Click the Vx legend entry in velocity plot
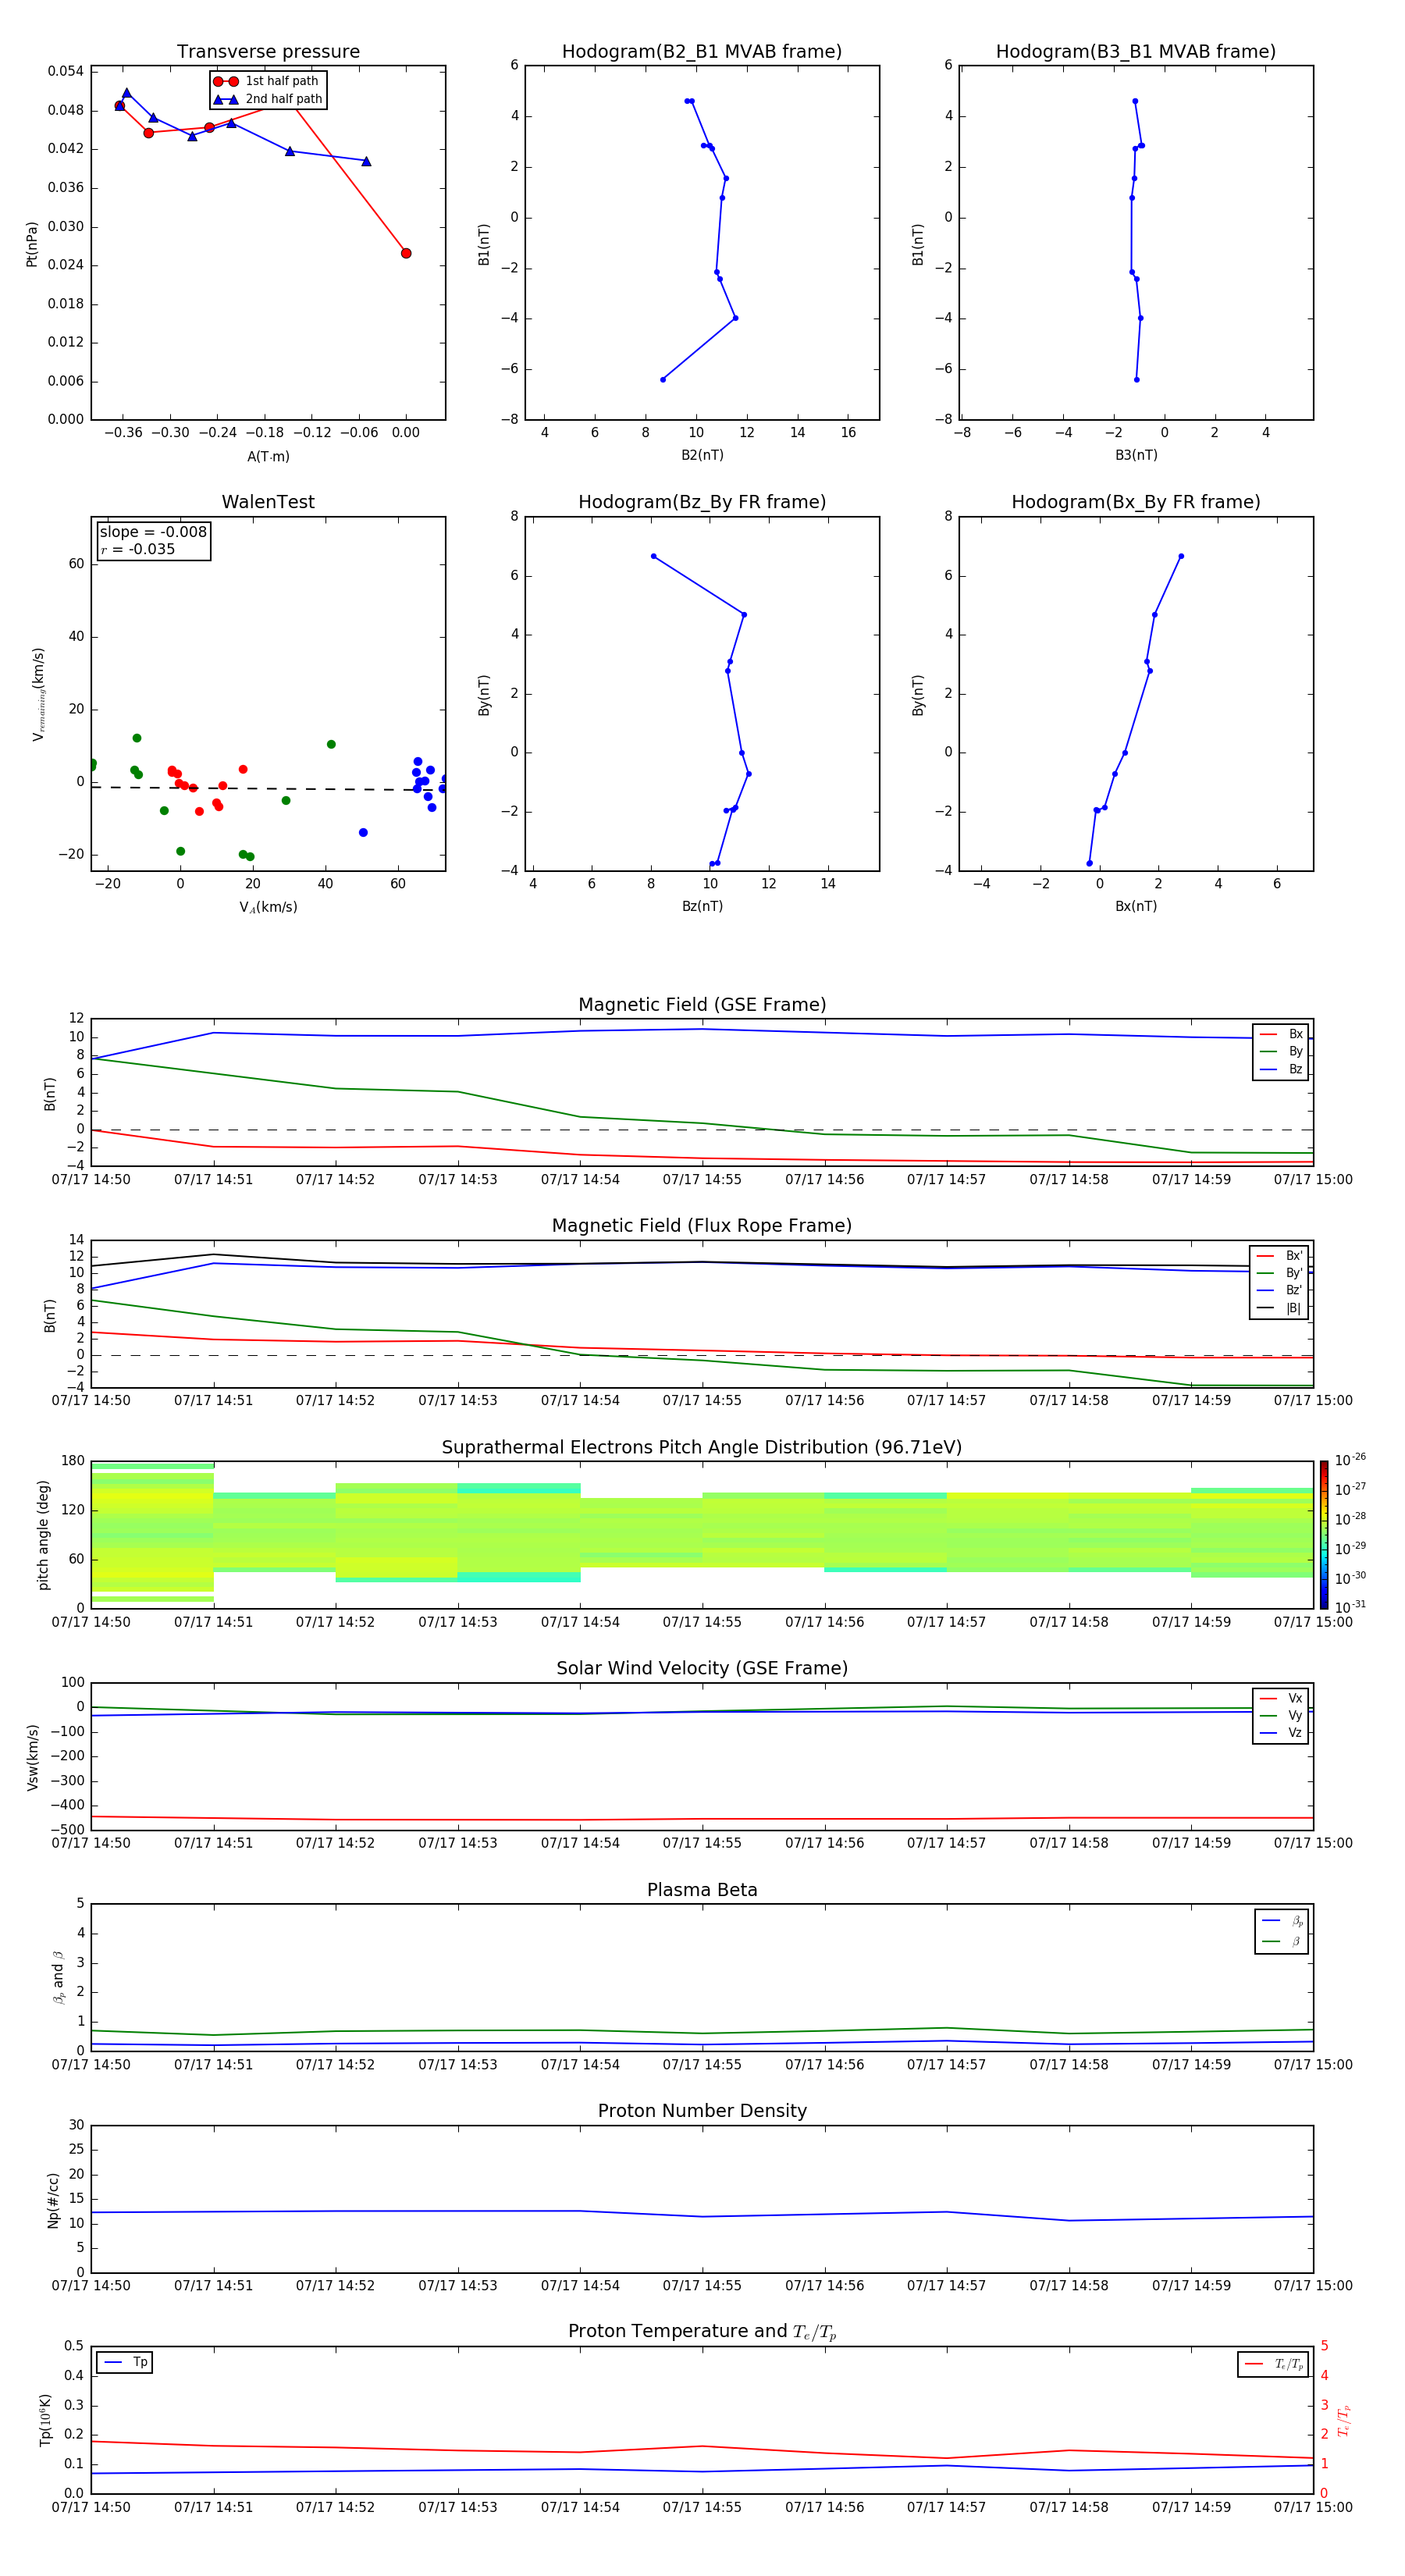 tap(1281, 1698)
